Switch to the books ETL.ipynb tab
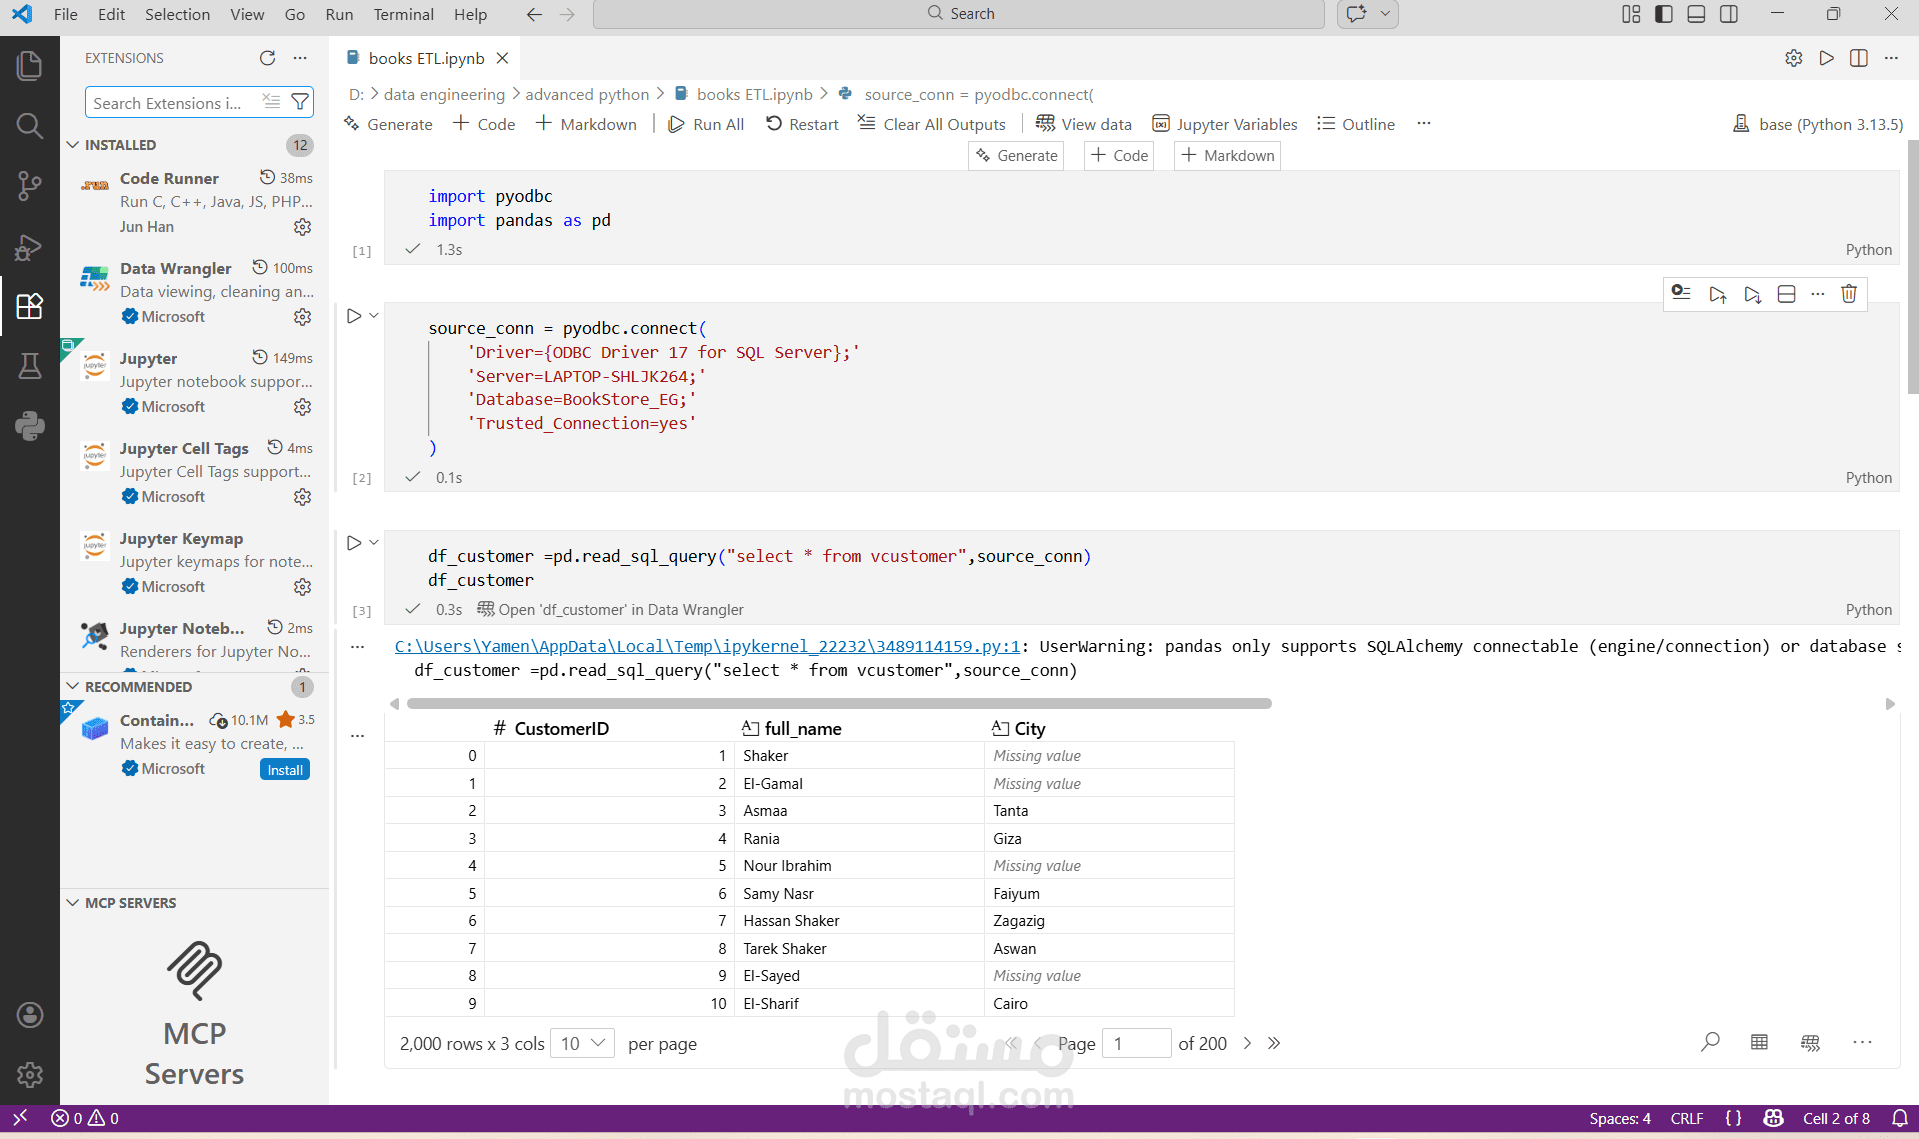This screenshot has height=1139, width=1919. click(424, 58)
